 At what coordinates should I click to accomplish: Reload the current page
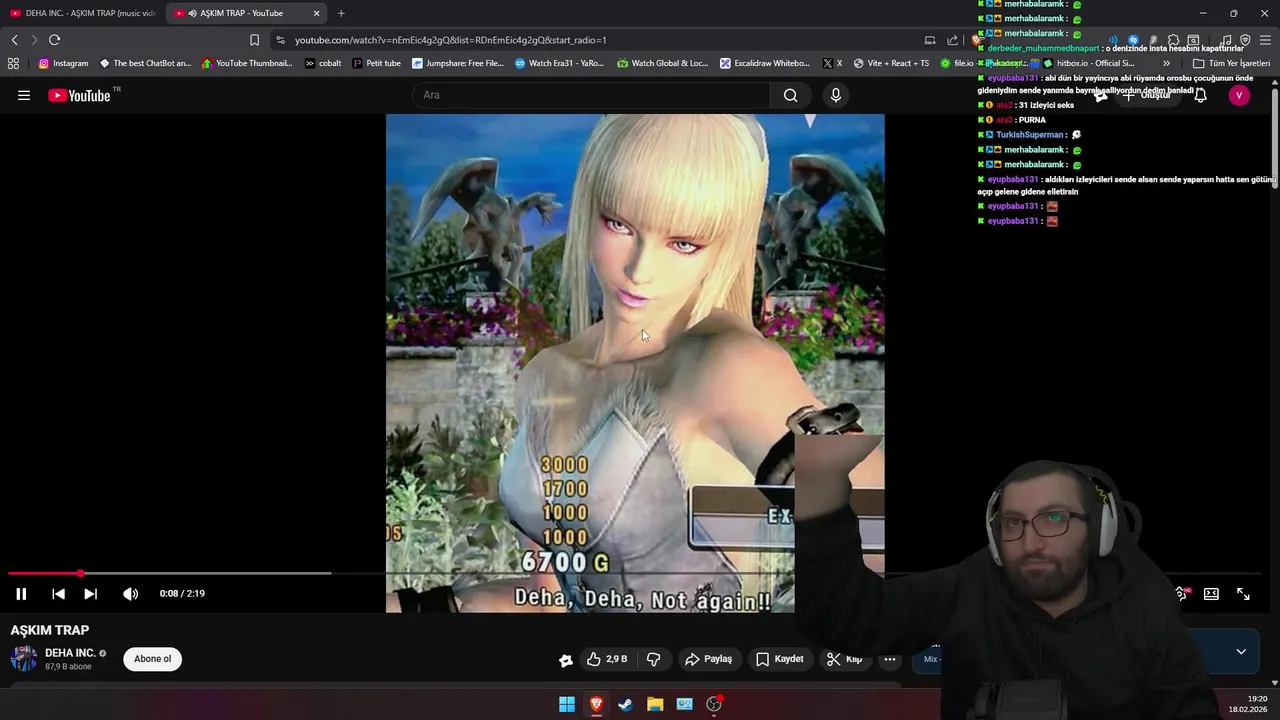[x=54, y=40]
